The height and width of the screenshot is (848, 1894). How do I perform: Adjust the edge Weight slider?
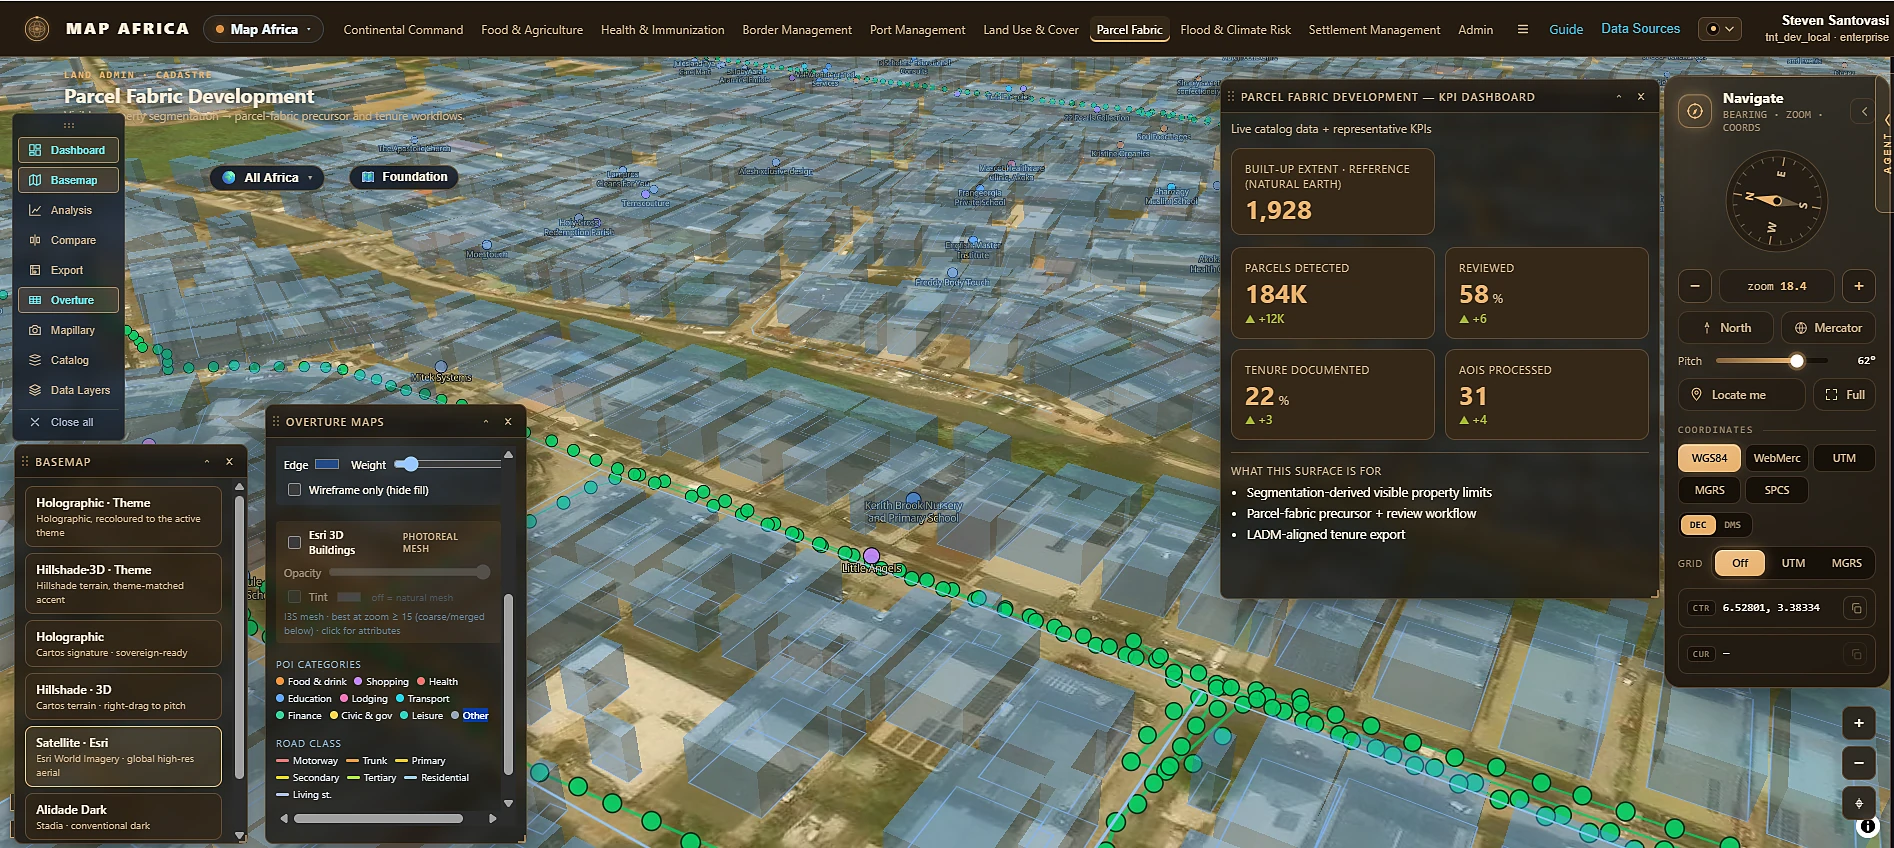point(447,464)
